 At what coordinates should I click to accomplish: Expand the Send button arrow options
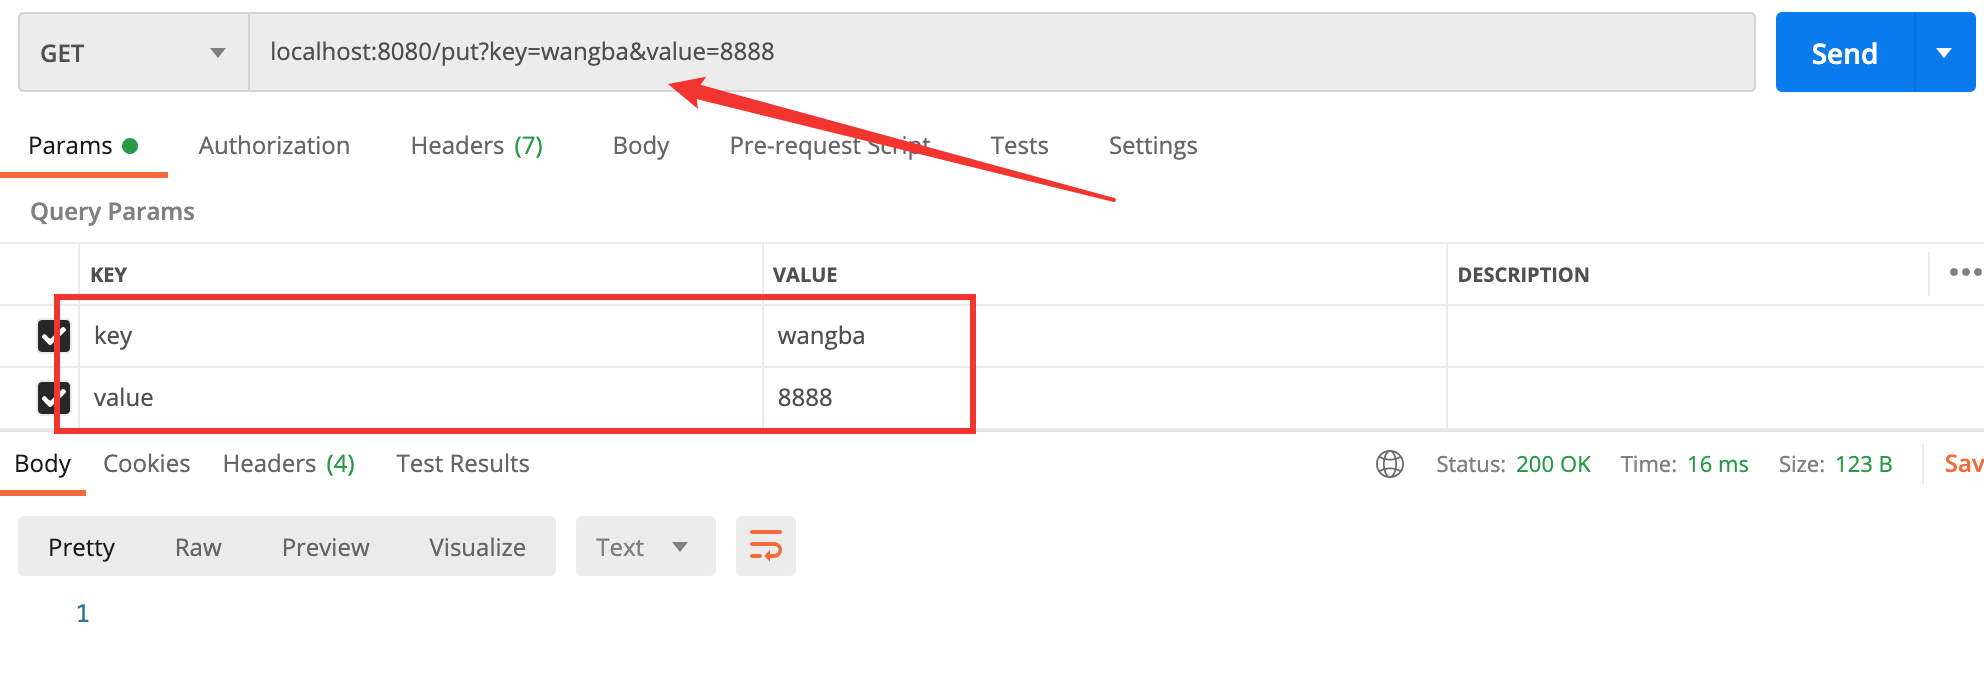coord(1944,53)
